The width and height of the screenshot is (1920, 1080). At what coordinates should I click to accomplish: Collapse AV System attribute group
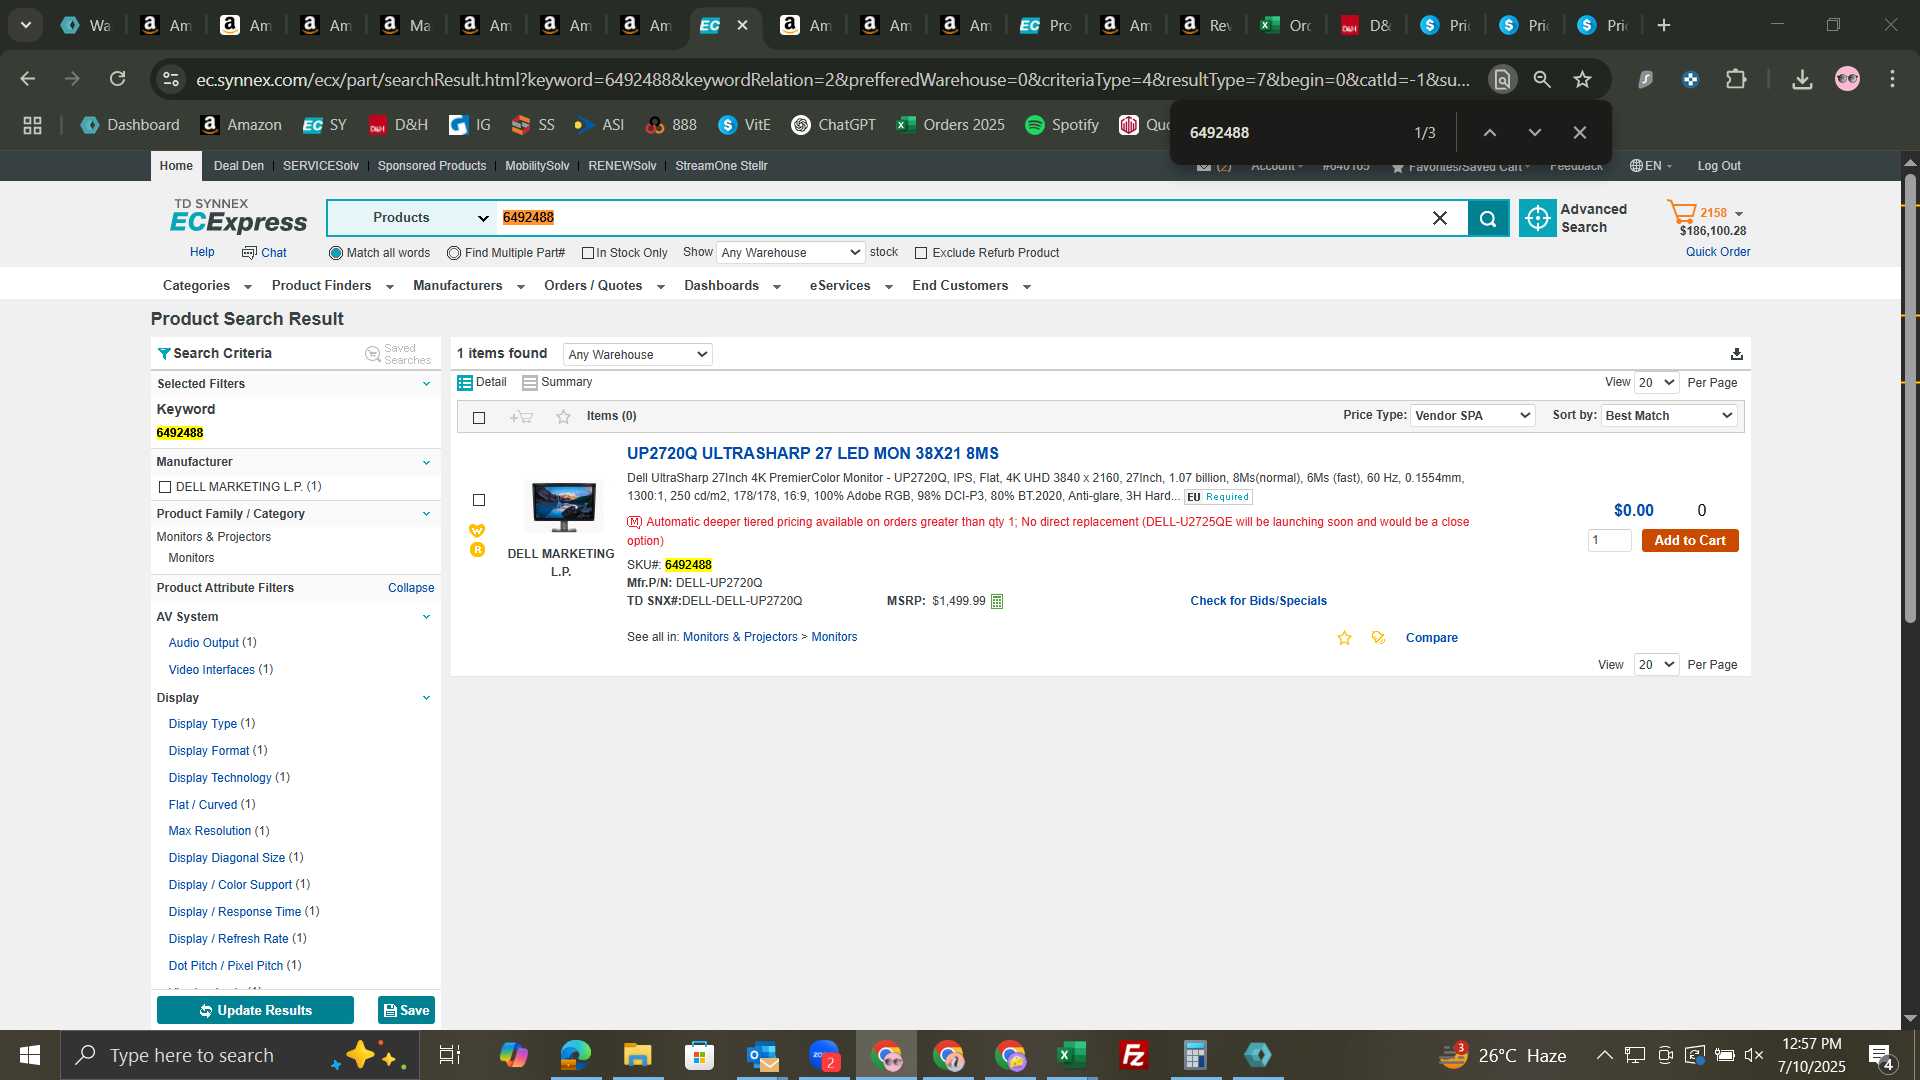(x=426, y=617)
